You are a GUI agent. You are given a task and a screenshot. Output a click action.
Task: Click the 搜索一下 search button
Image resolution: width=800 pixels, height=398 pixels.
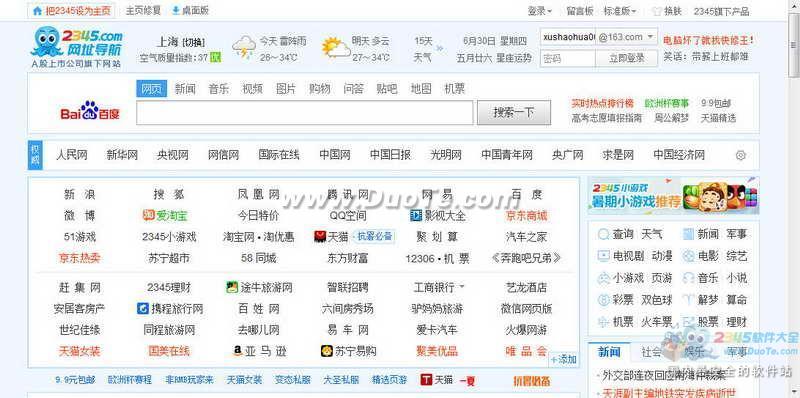pyautogui.click(x=514, y=112)
